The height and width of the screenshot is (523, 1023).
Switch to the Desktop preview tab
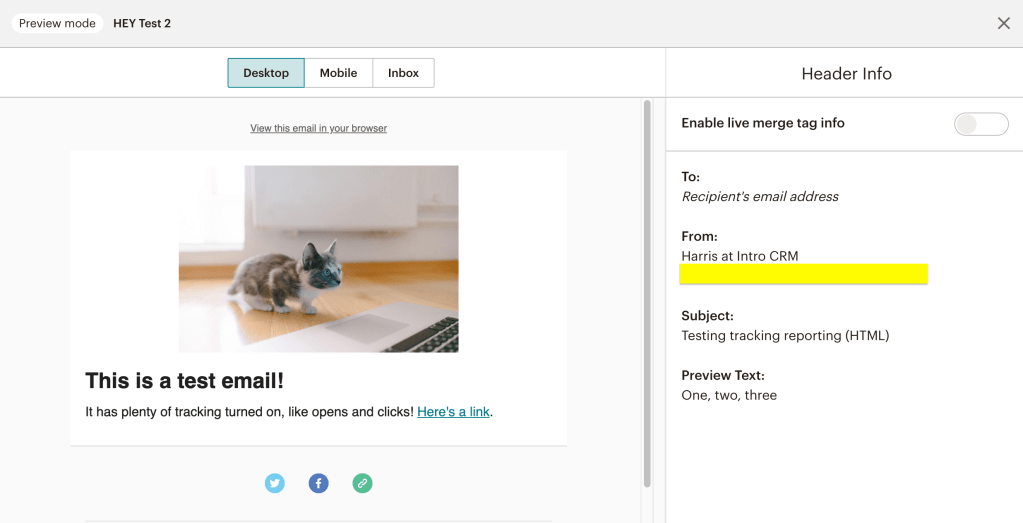coord(266,73)
